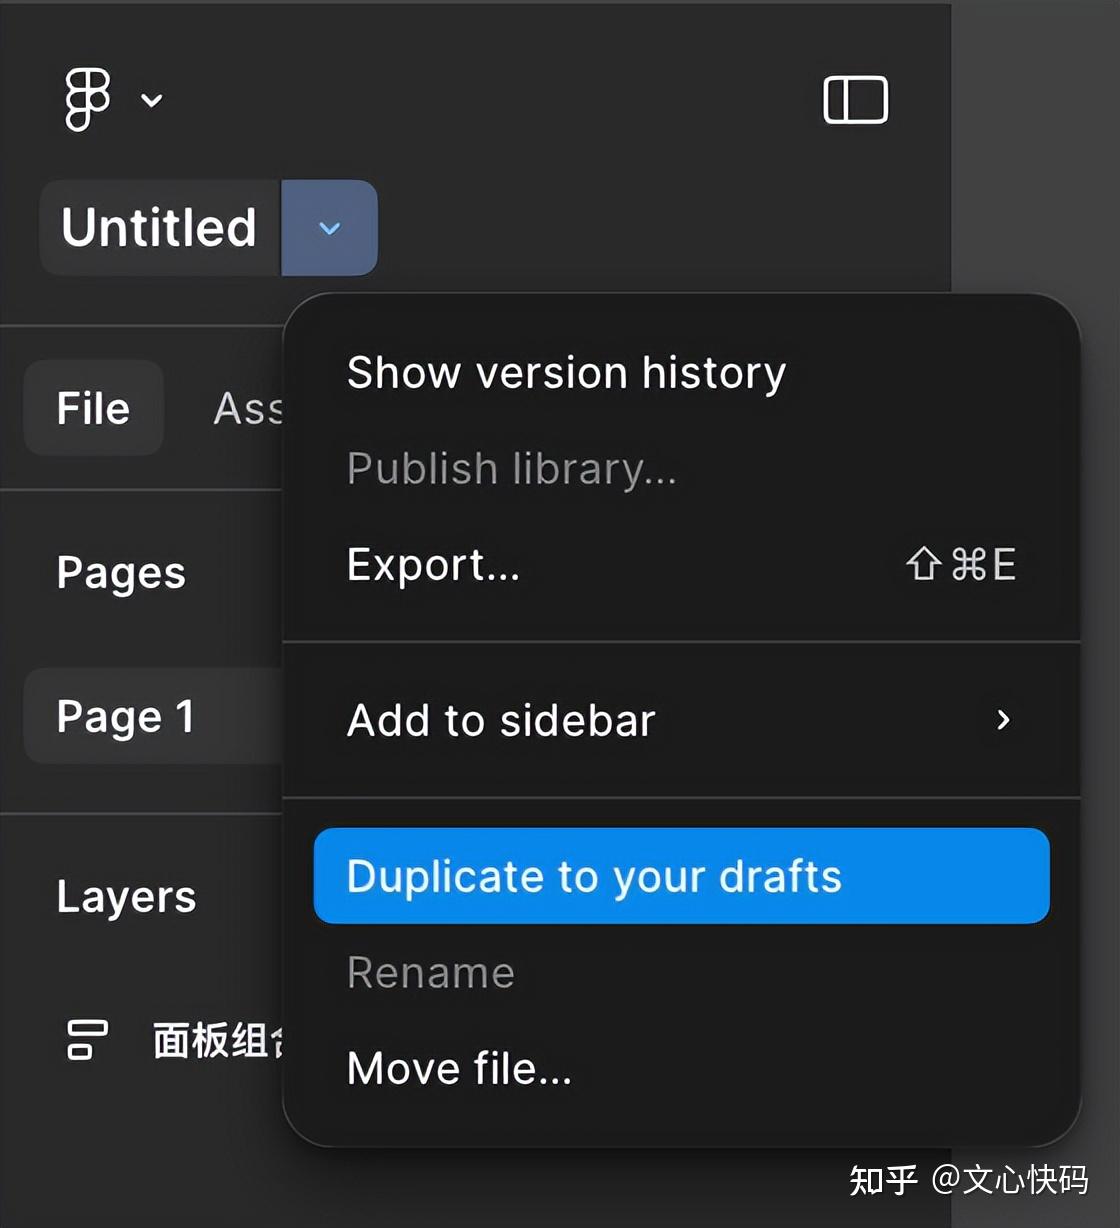Select the 面板组 layer row
Image resolution: width=1120 pixels, height=1228 pixels.
coord(154,1040)
